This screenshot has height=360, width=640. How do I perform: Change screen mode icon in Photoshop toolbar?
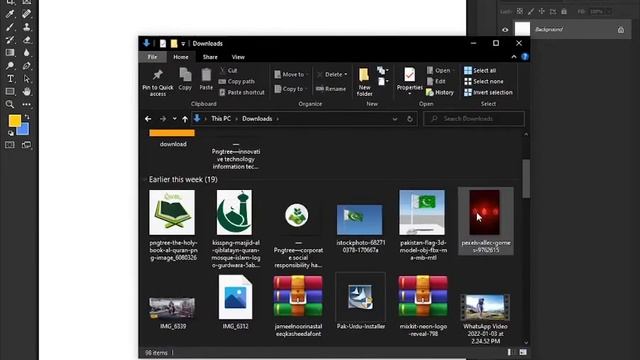27,145
